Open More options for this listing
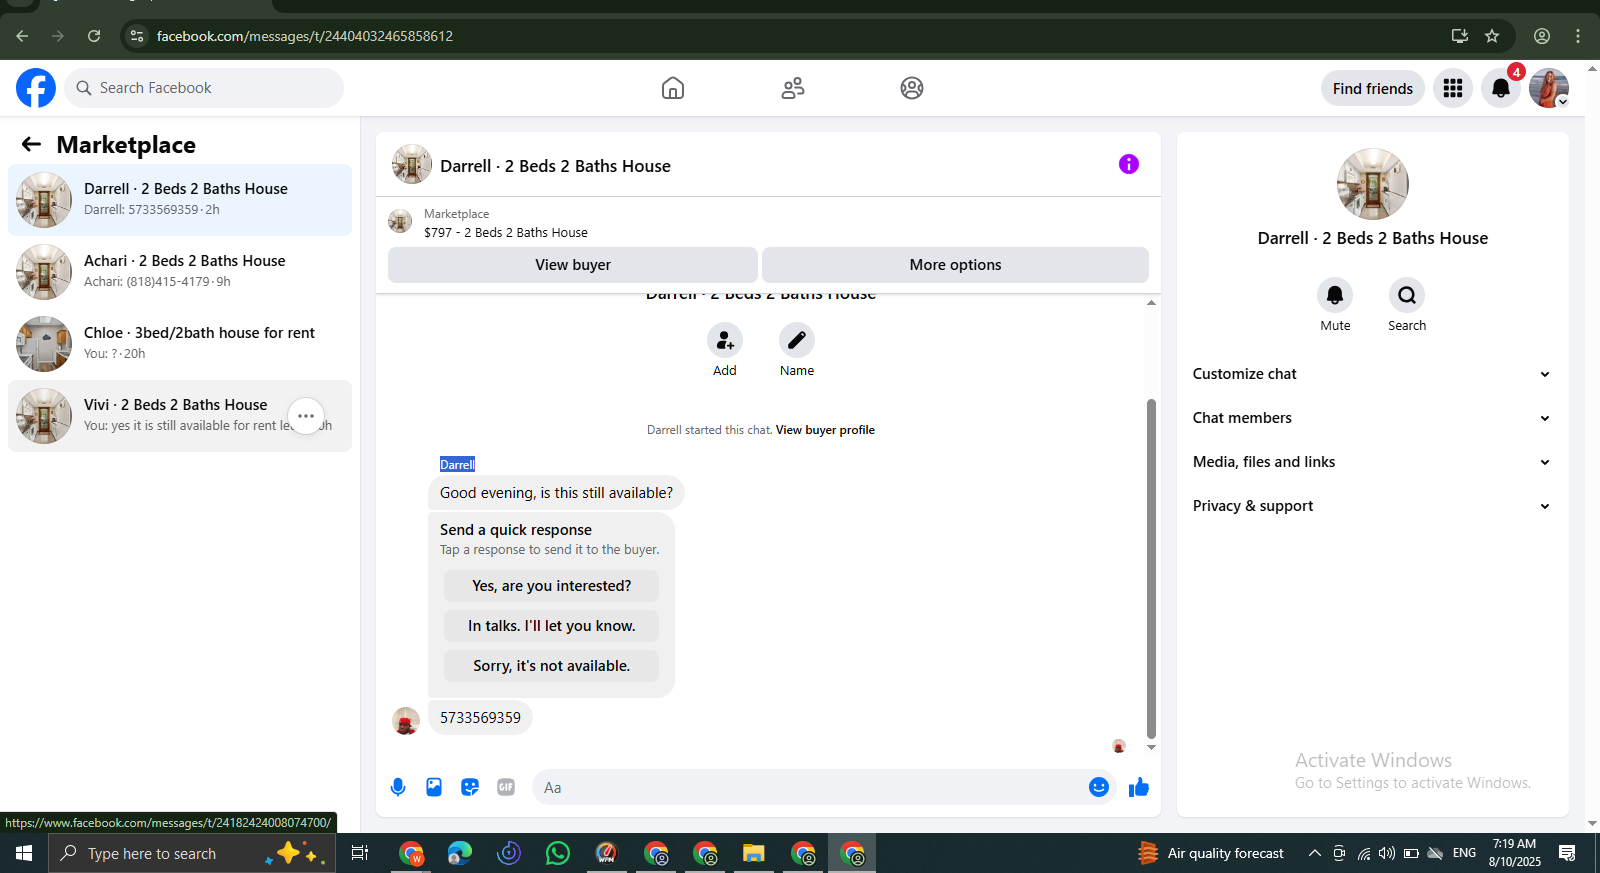Viewport: 1600px width, 873px height. coord(955,265)
